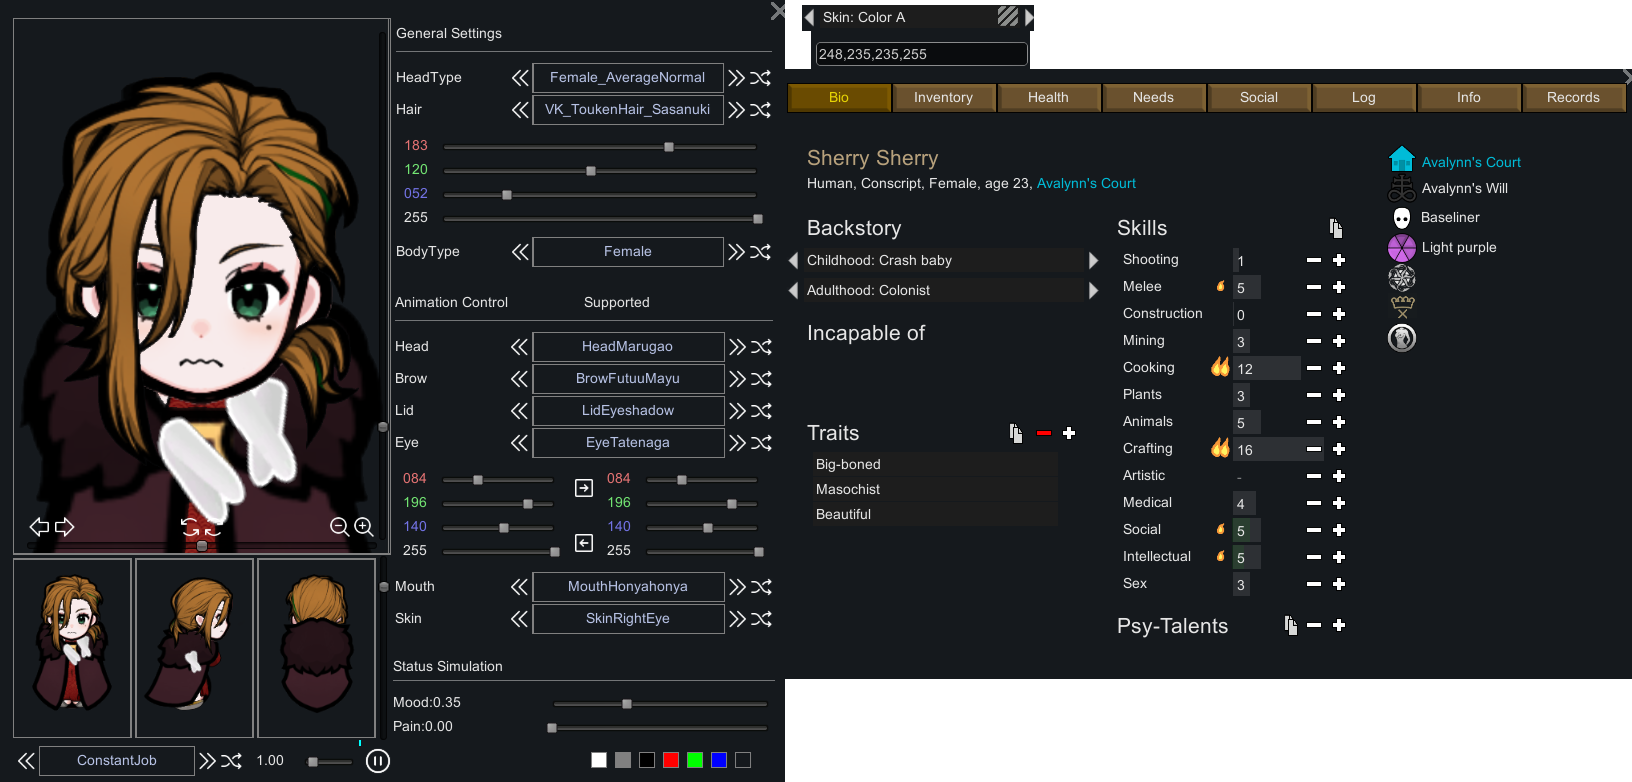This screenshot has height=782, width=1632.
Task: Randomize the Hair style with shuffle icon
Action: (761, 110)
